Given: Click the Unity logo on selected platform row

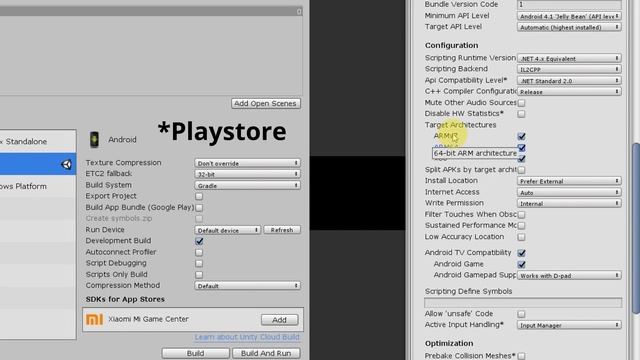Looking at the screenshot, I should pyautogui.click(x=66, y=164).
